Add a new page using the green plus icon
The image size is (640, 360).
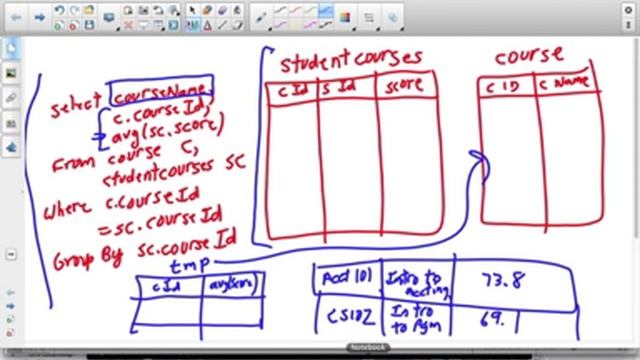coord(59,25)
